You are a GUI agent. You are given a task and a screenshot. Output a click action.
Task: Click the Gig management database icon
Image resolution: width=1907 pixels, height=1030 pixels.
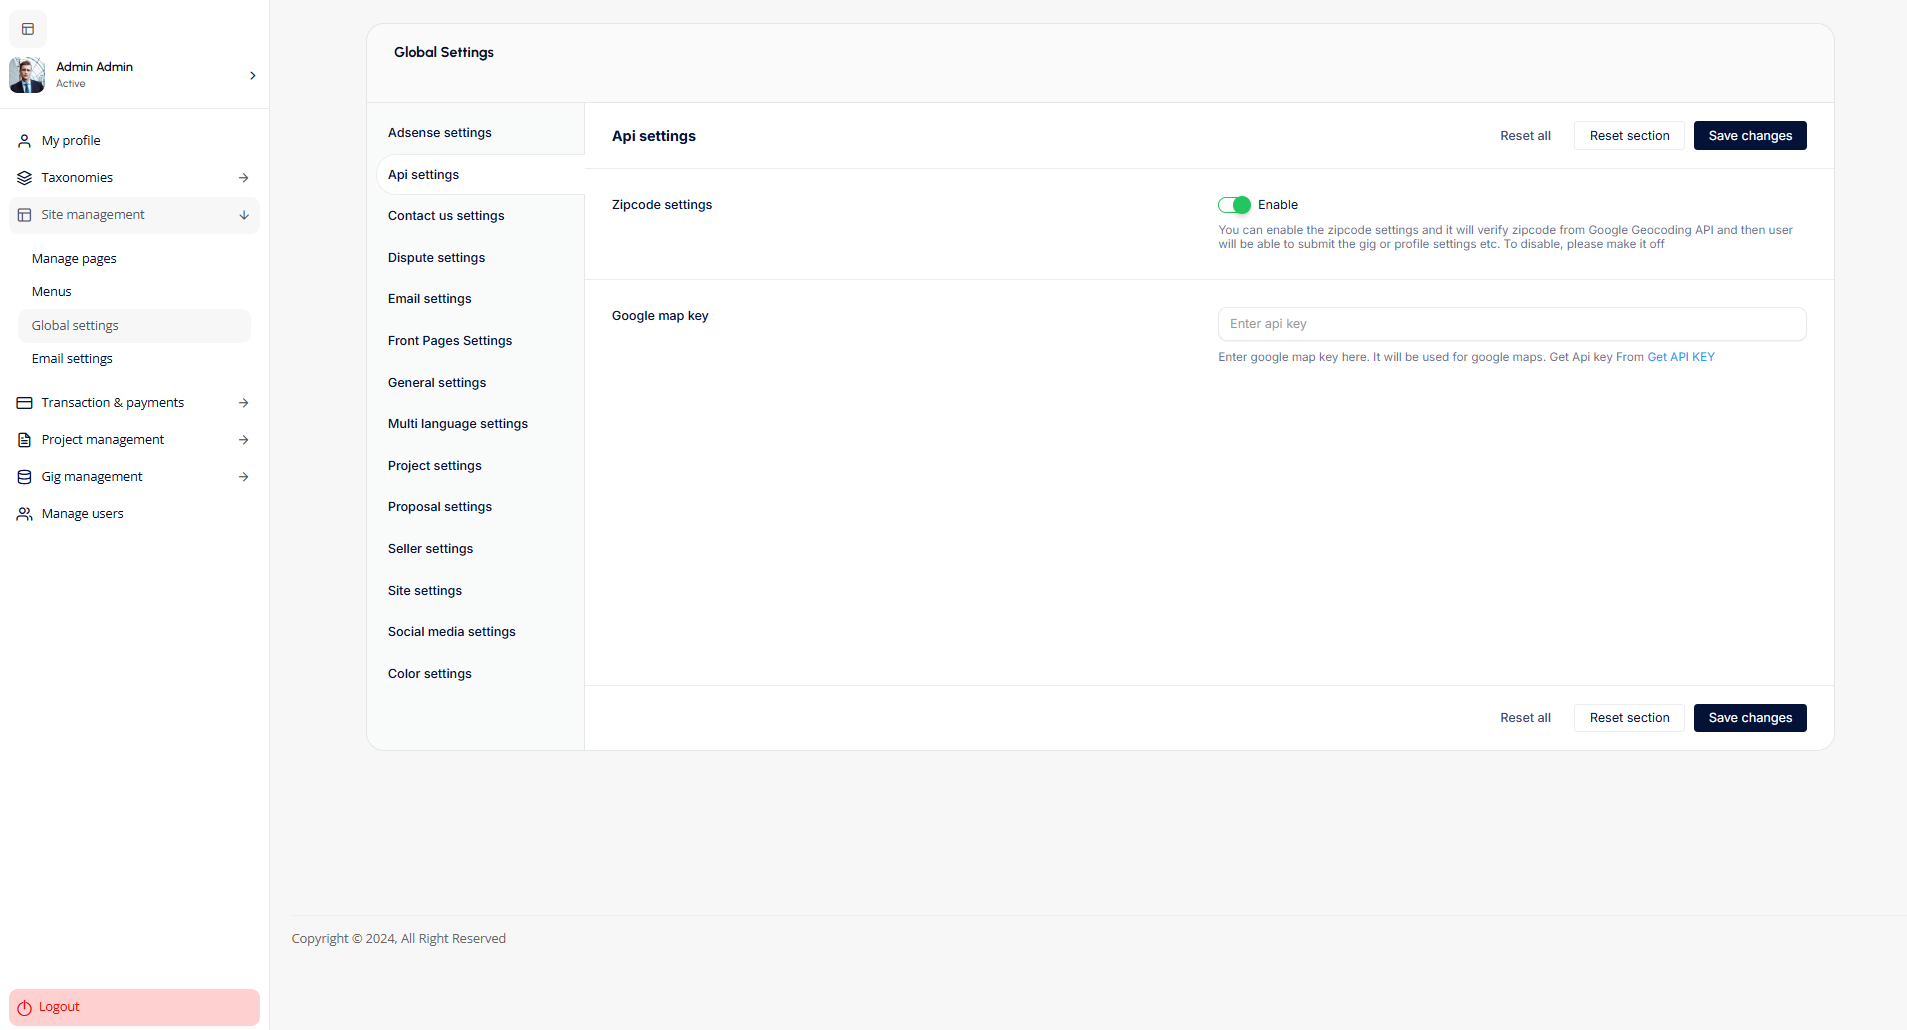pos(25,477)
